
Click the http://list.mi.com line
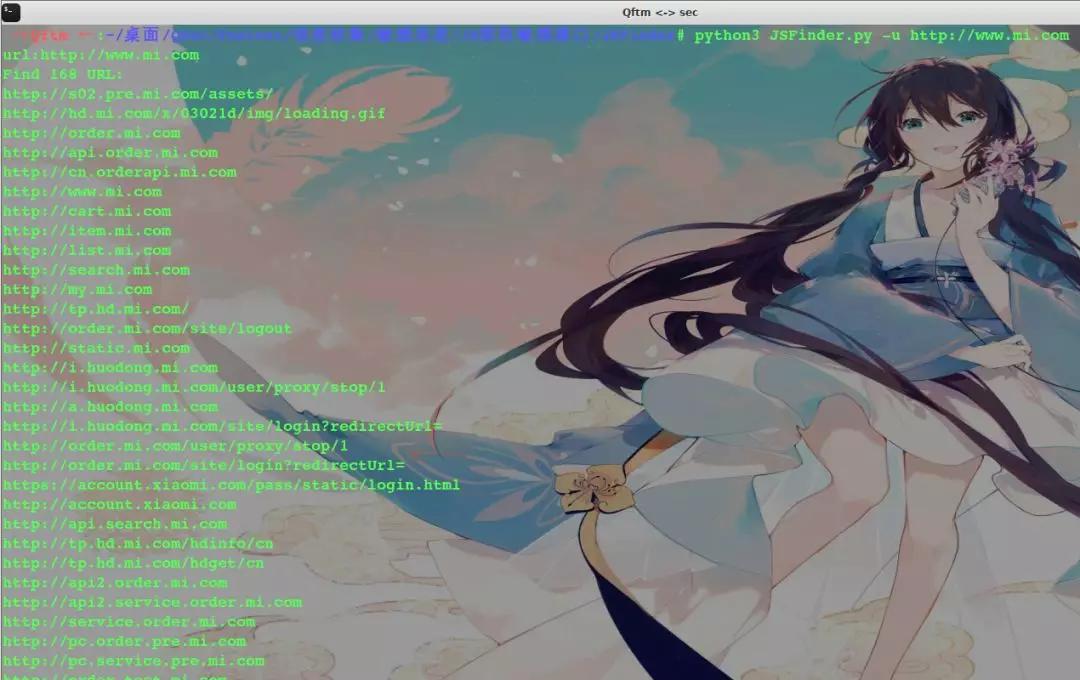pyautogui.click(x=87, y=250)
